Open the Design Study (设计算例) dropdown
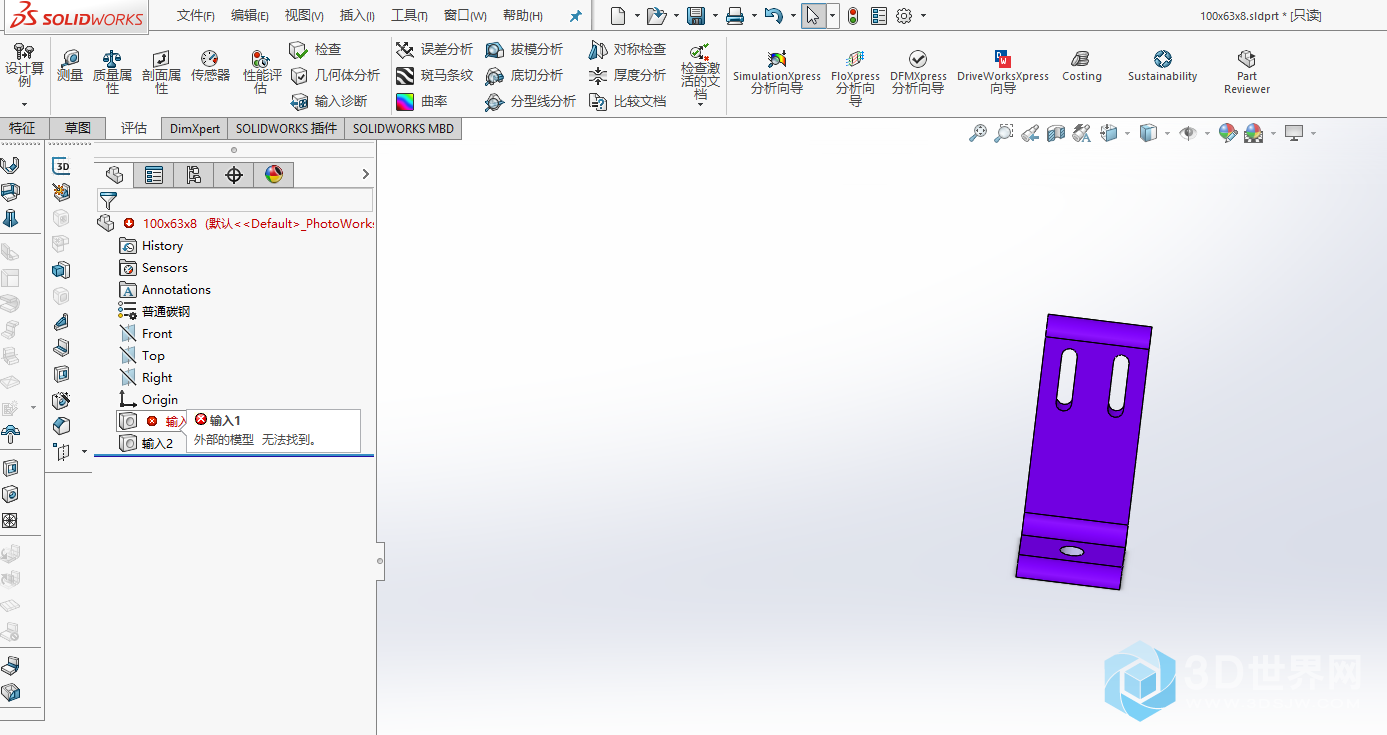The image size is (1387, 735). click(x=24, y=104)
